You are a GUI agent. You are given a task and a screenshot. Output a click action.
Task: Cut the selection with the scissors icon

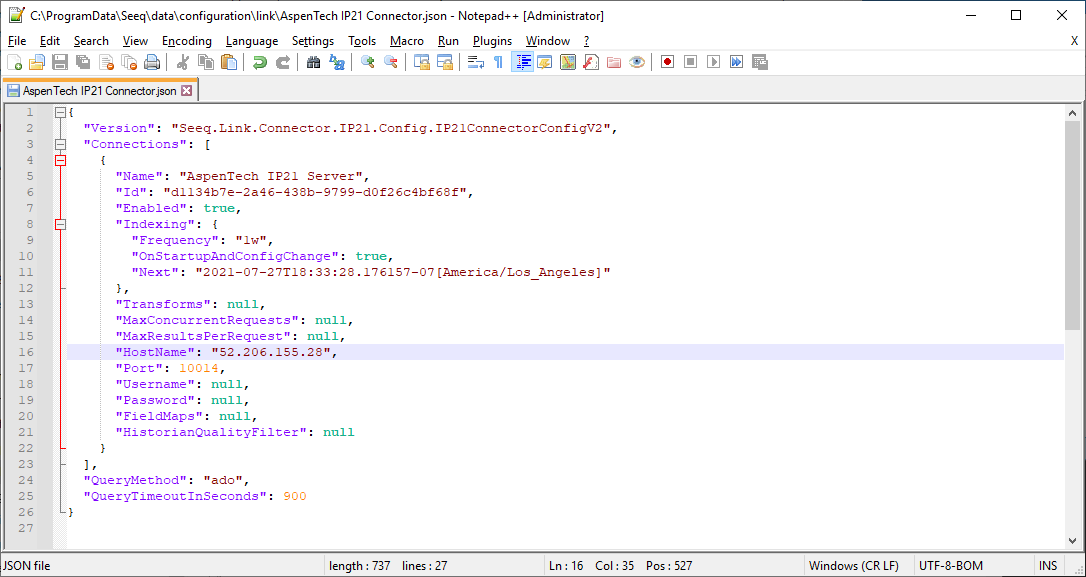click(183, 62)
